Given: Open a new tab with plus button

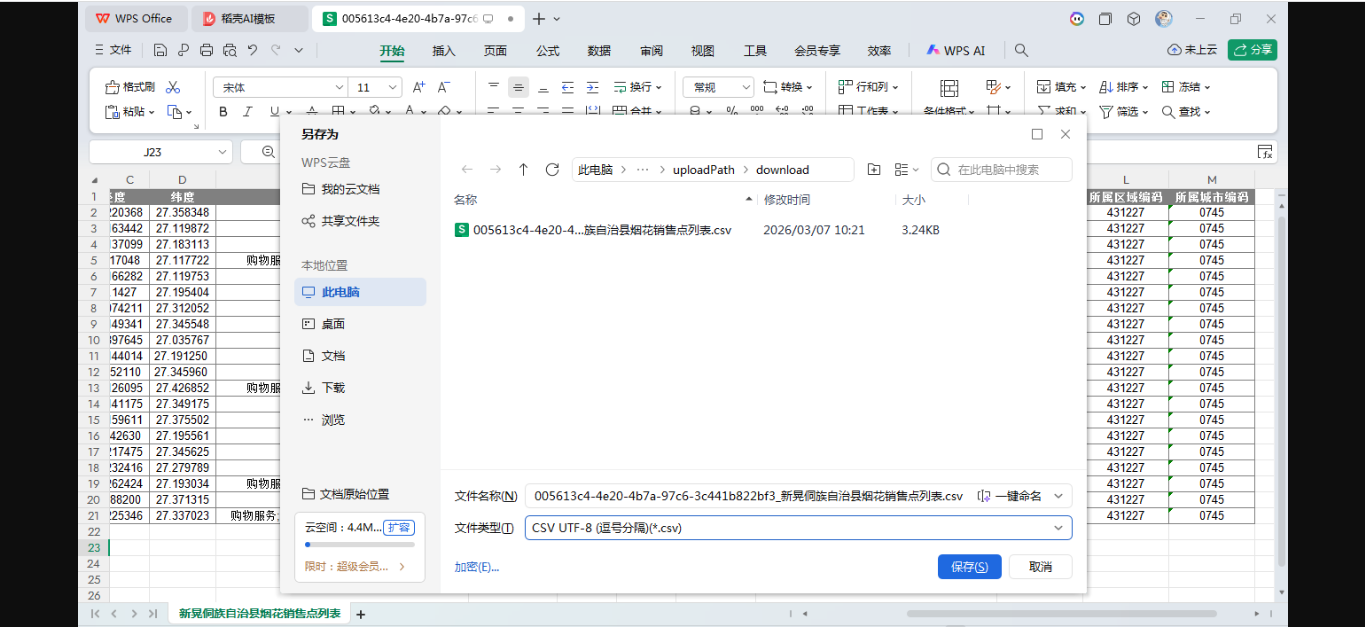Looking at the screenshot, I should [x=539, y=18].
